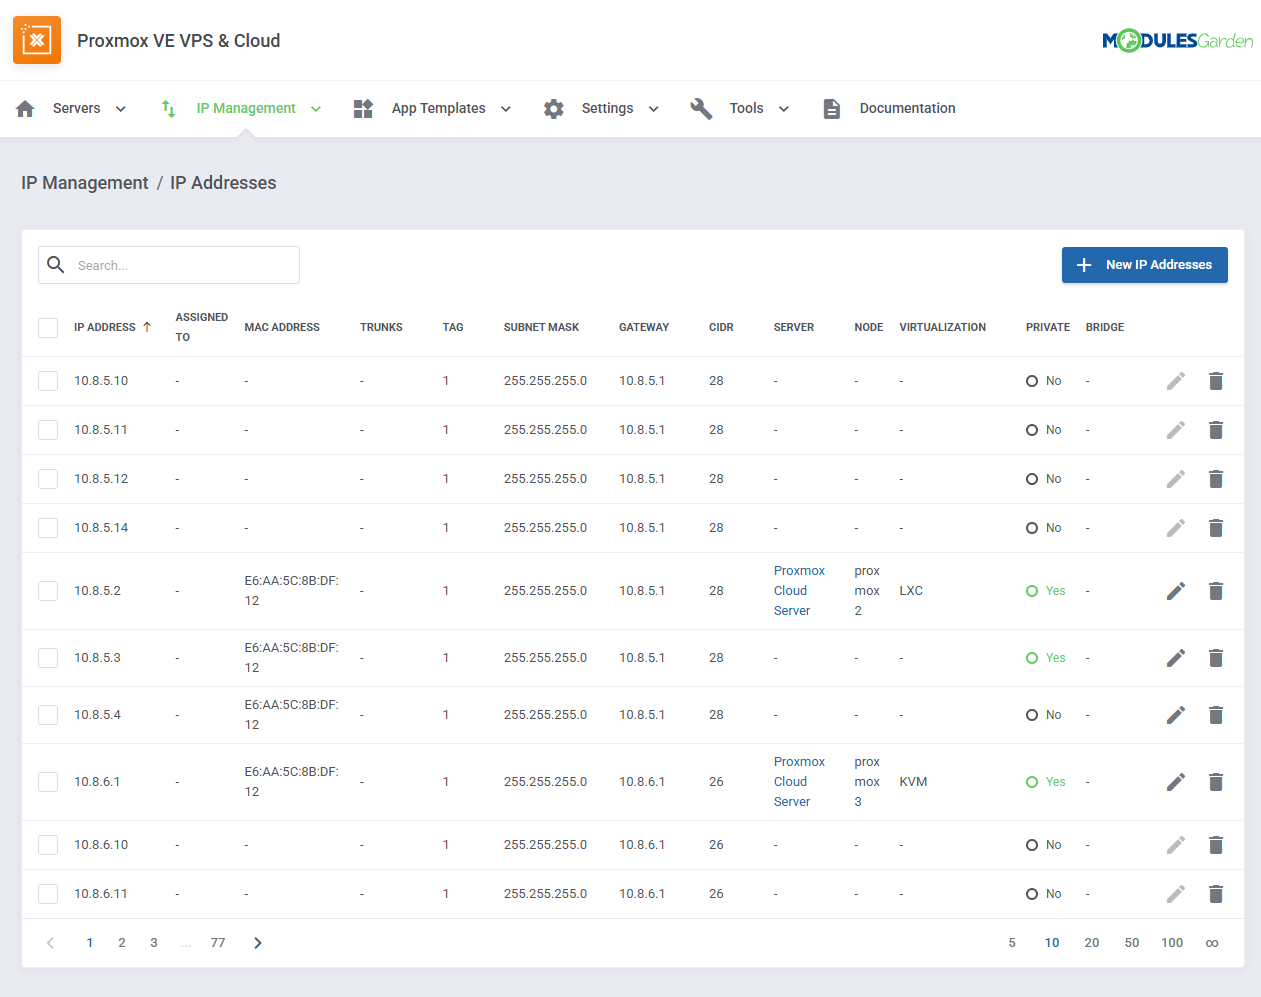Go to previous page with left chevron

coord(50,943)
